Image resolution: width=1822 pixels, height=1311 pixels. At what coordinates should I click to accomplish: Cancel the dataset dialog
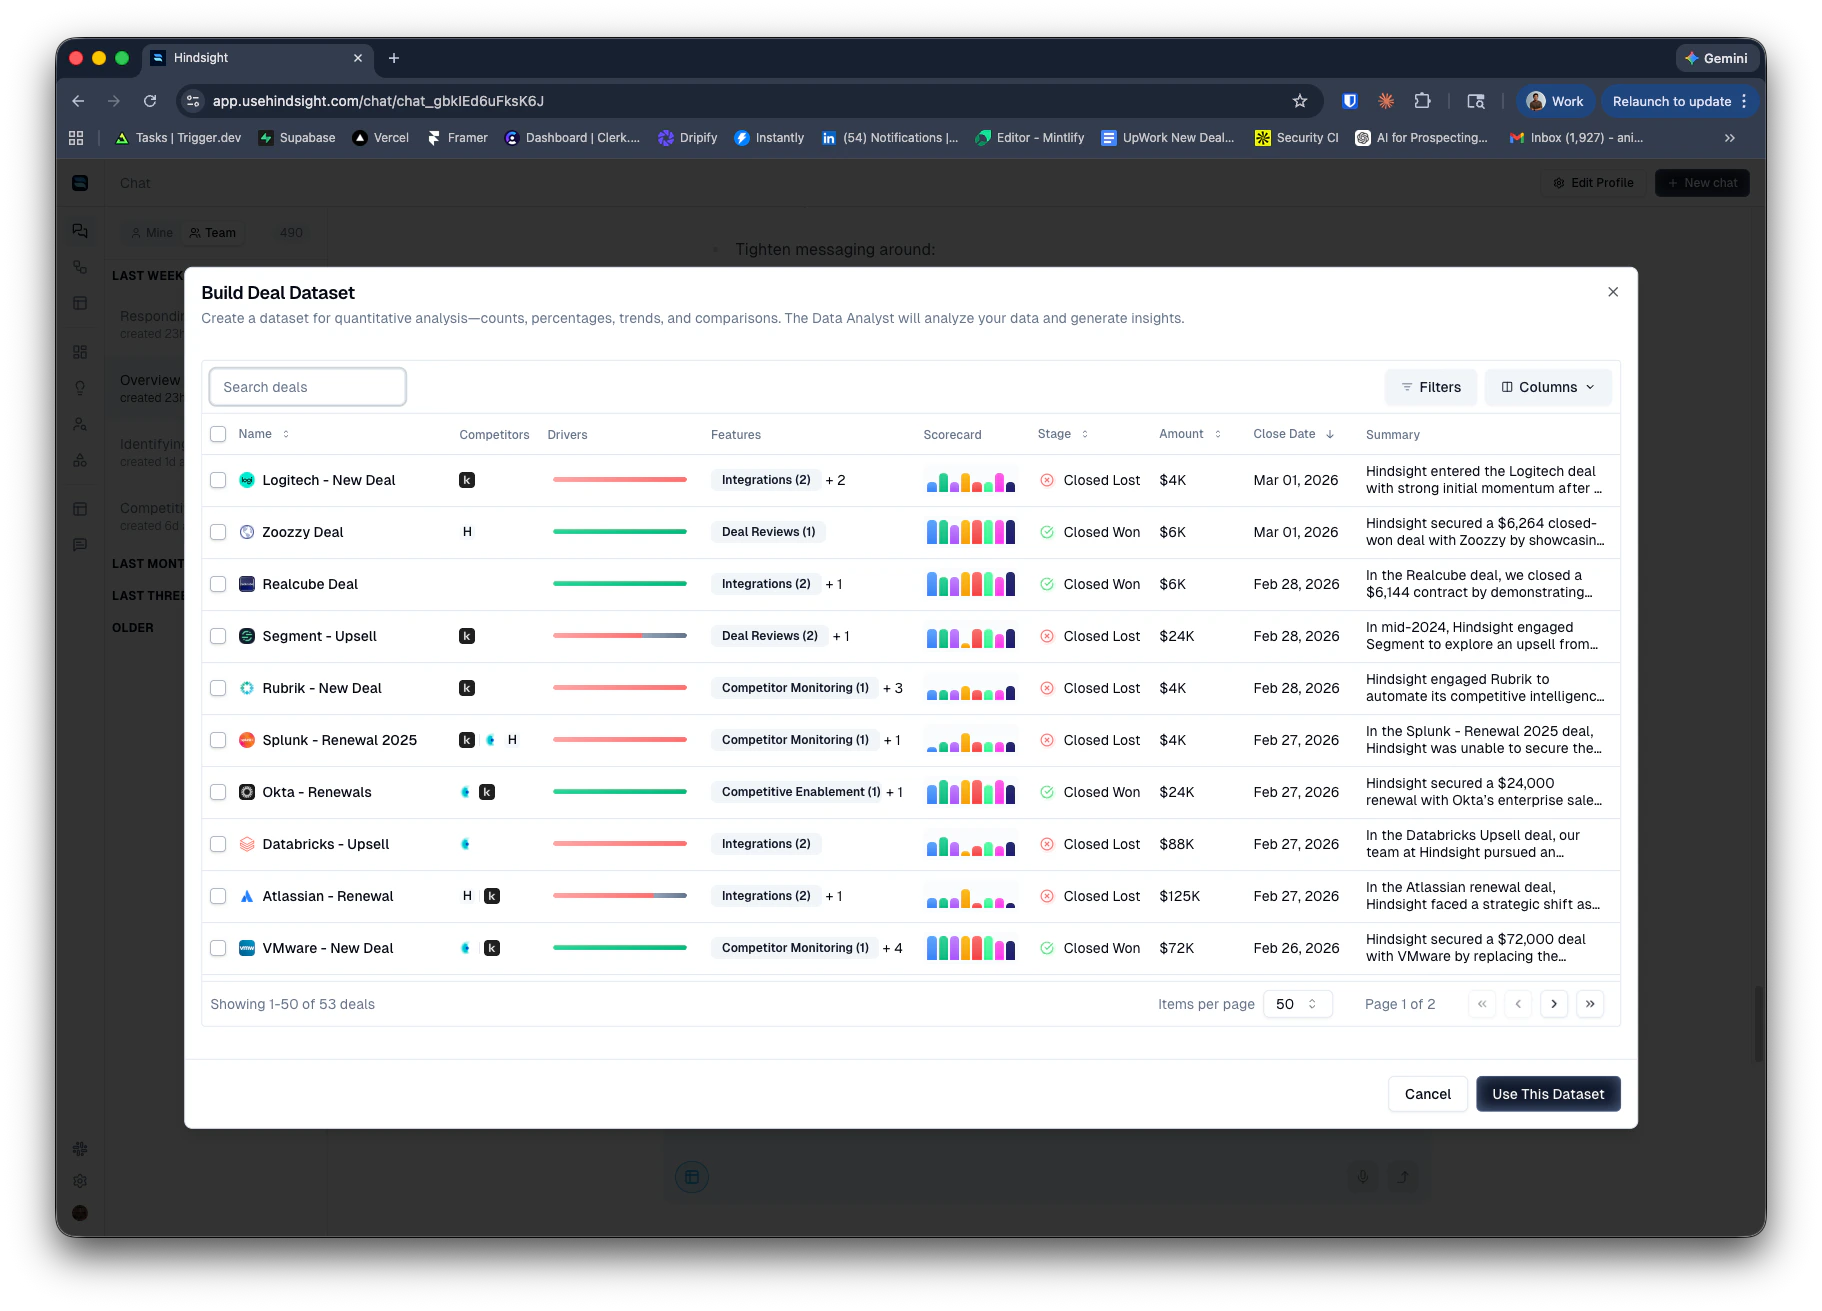coord(1427,1094)
